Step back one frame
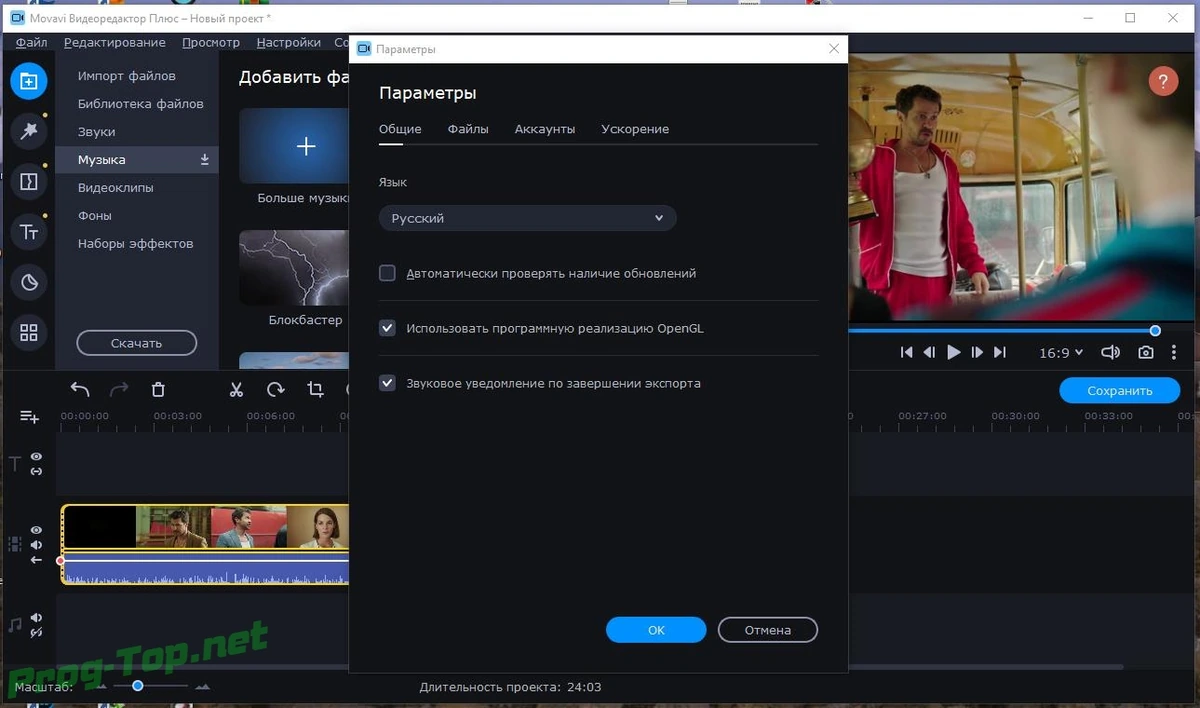1200x708 pixels. [929, 353]
